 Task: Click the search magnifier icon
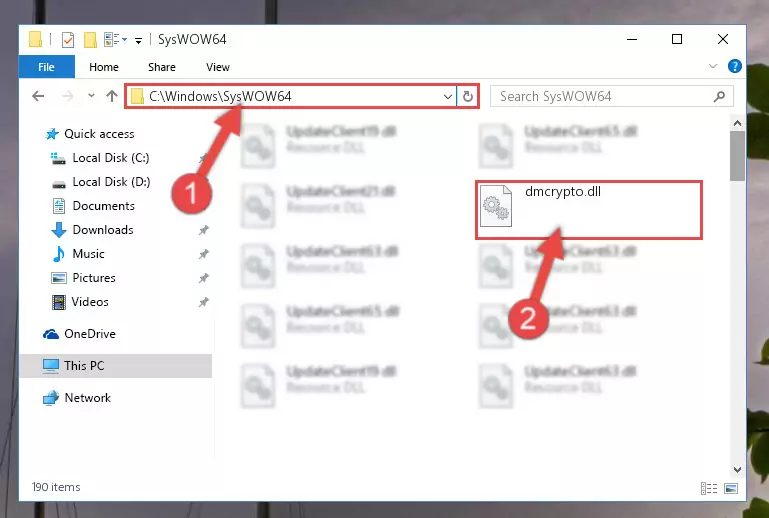tap(719, 97)
